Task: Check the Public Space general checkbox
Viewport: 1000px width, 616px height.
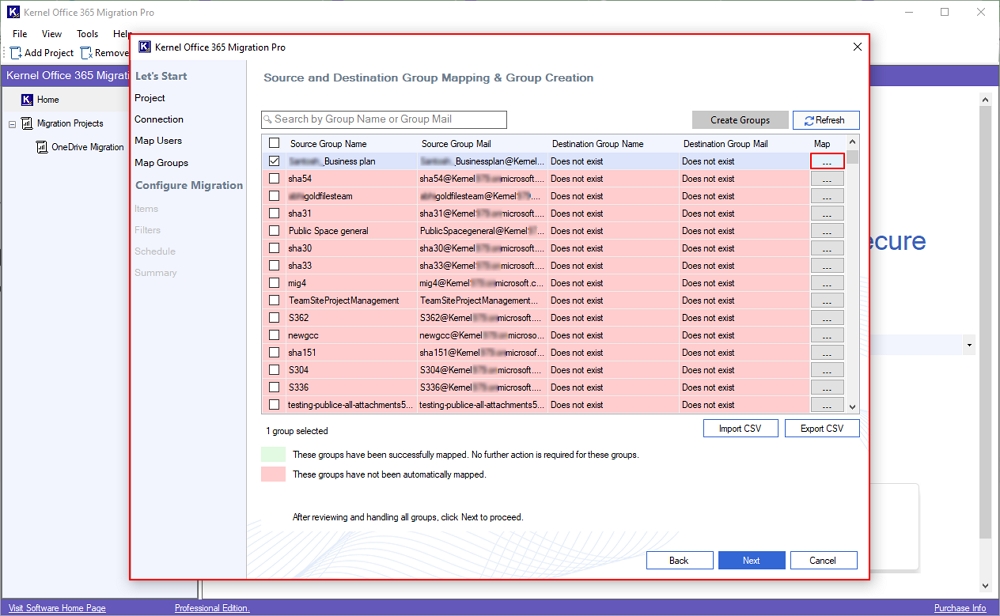Action: click(x=274, y=231)
